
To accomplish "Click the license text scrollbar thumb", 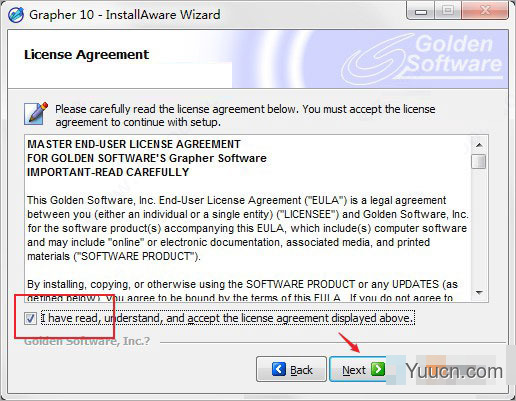I will coord(479,161).
